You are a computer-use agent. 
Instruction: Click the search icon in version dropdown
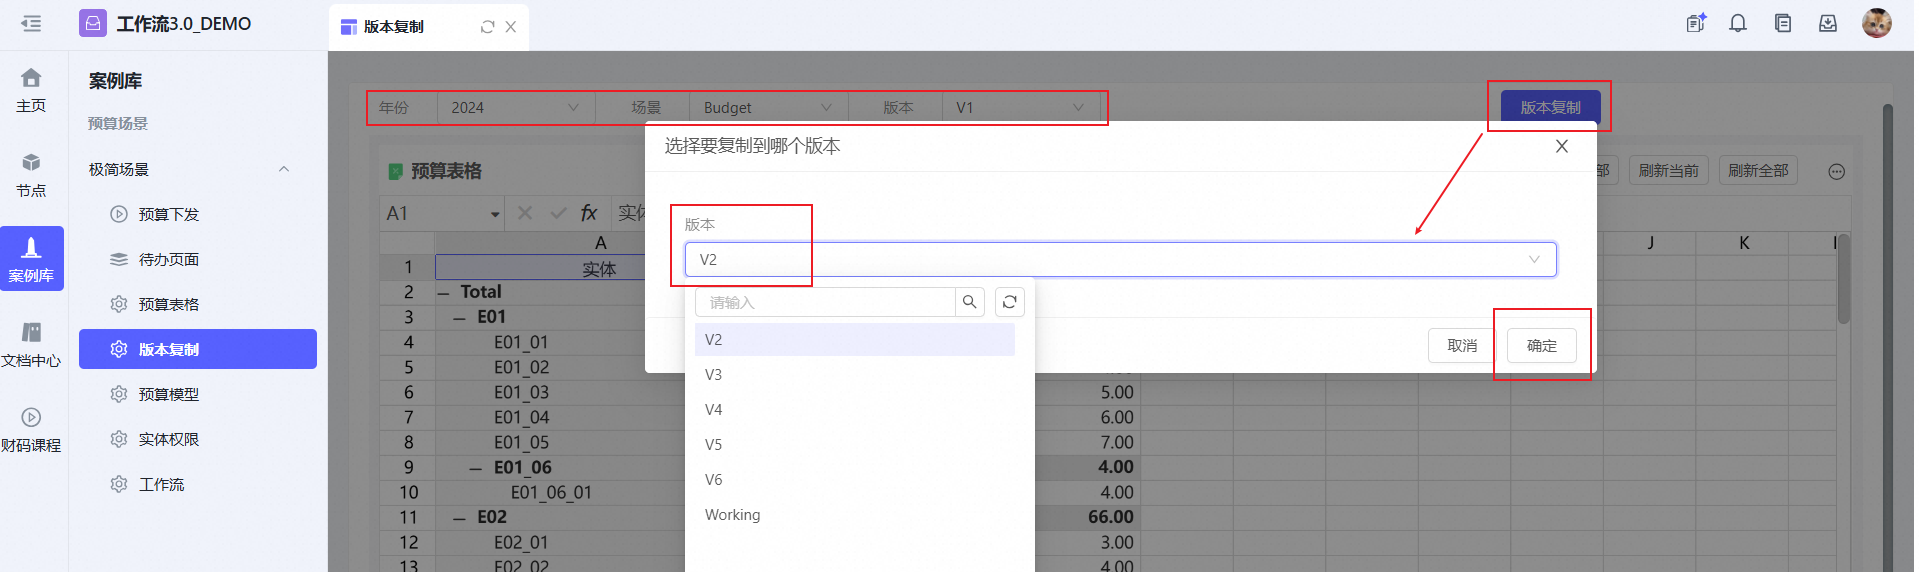click(x=969, y=302)
